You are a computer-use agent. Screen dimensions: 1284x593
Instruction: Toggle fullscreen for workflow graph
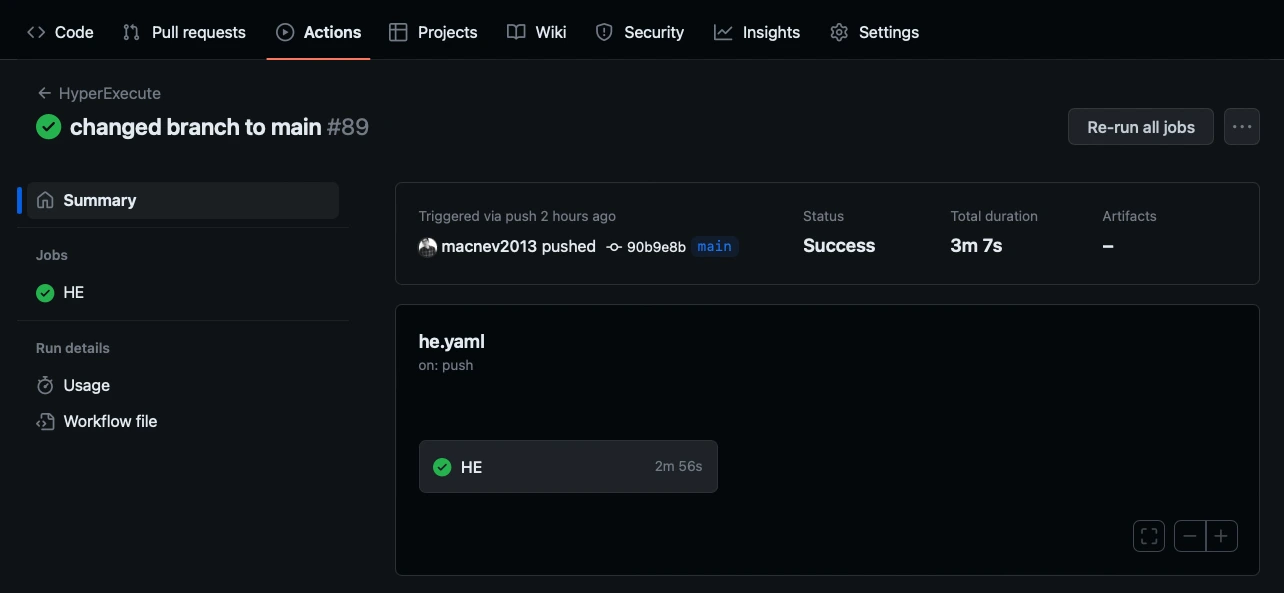coord(1149,536)
